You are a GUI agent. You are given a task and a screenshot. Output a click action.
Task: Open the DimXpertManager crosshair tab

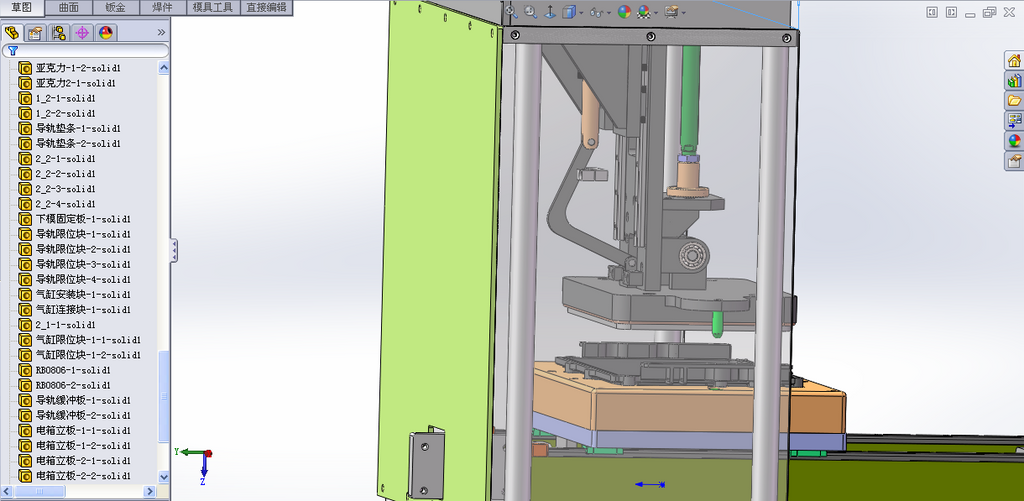point(82,33)
